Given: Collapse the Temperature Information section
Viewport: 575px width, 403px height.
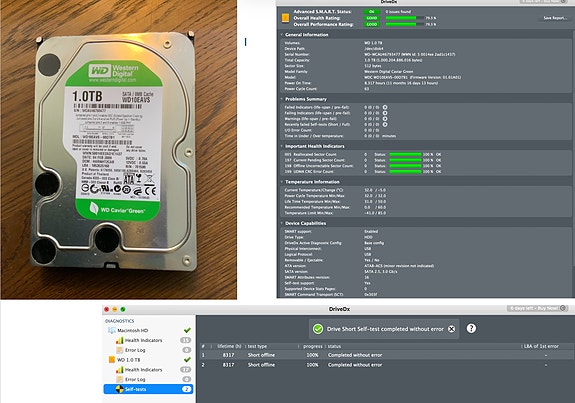Looking at the screenshot, I should coord(282,182).
